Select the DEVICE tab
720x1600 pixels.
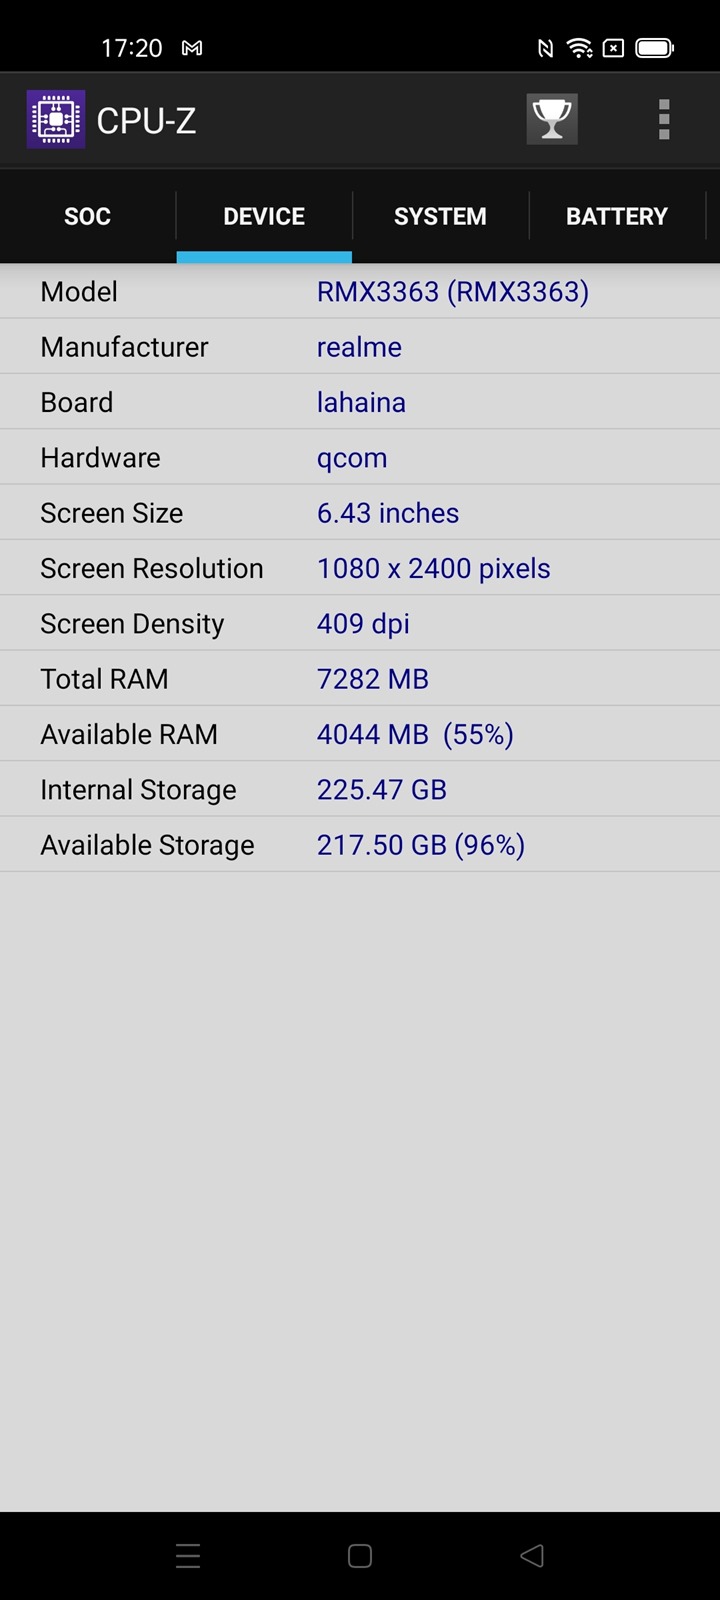[x=264, y=216]
